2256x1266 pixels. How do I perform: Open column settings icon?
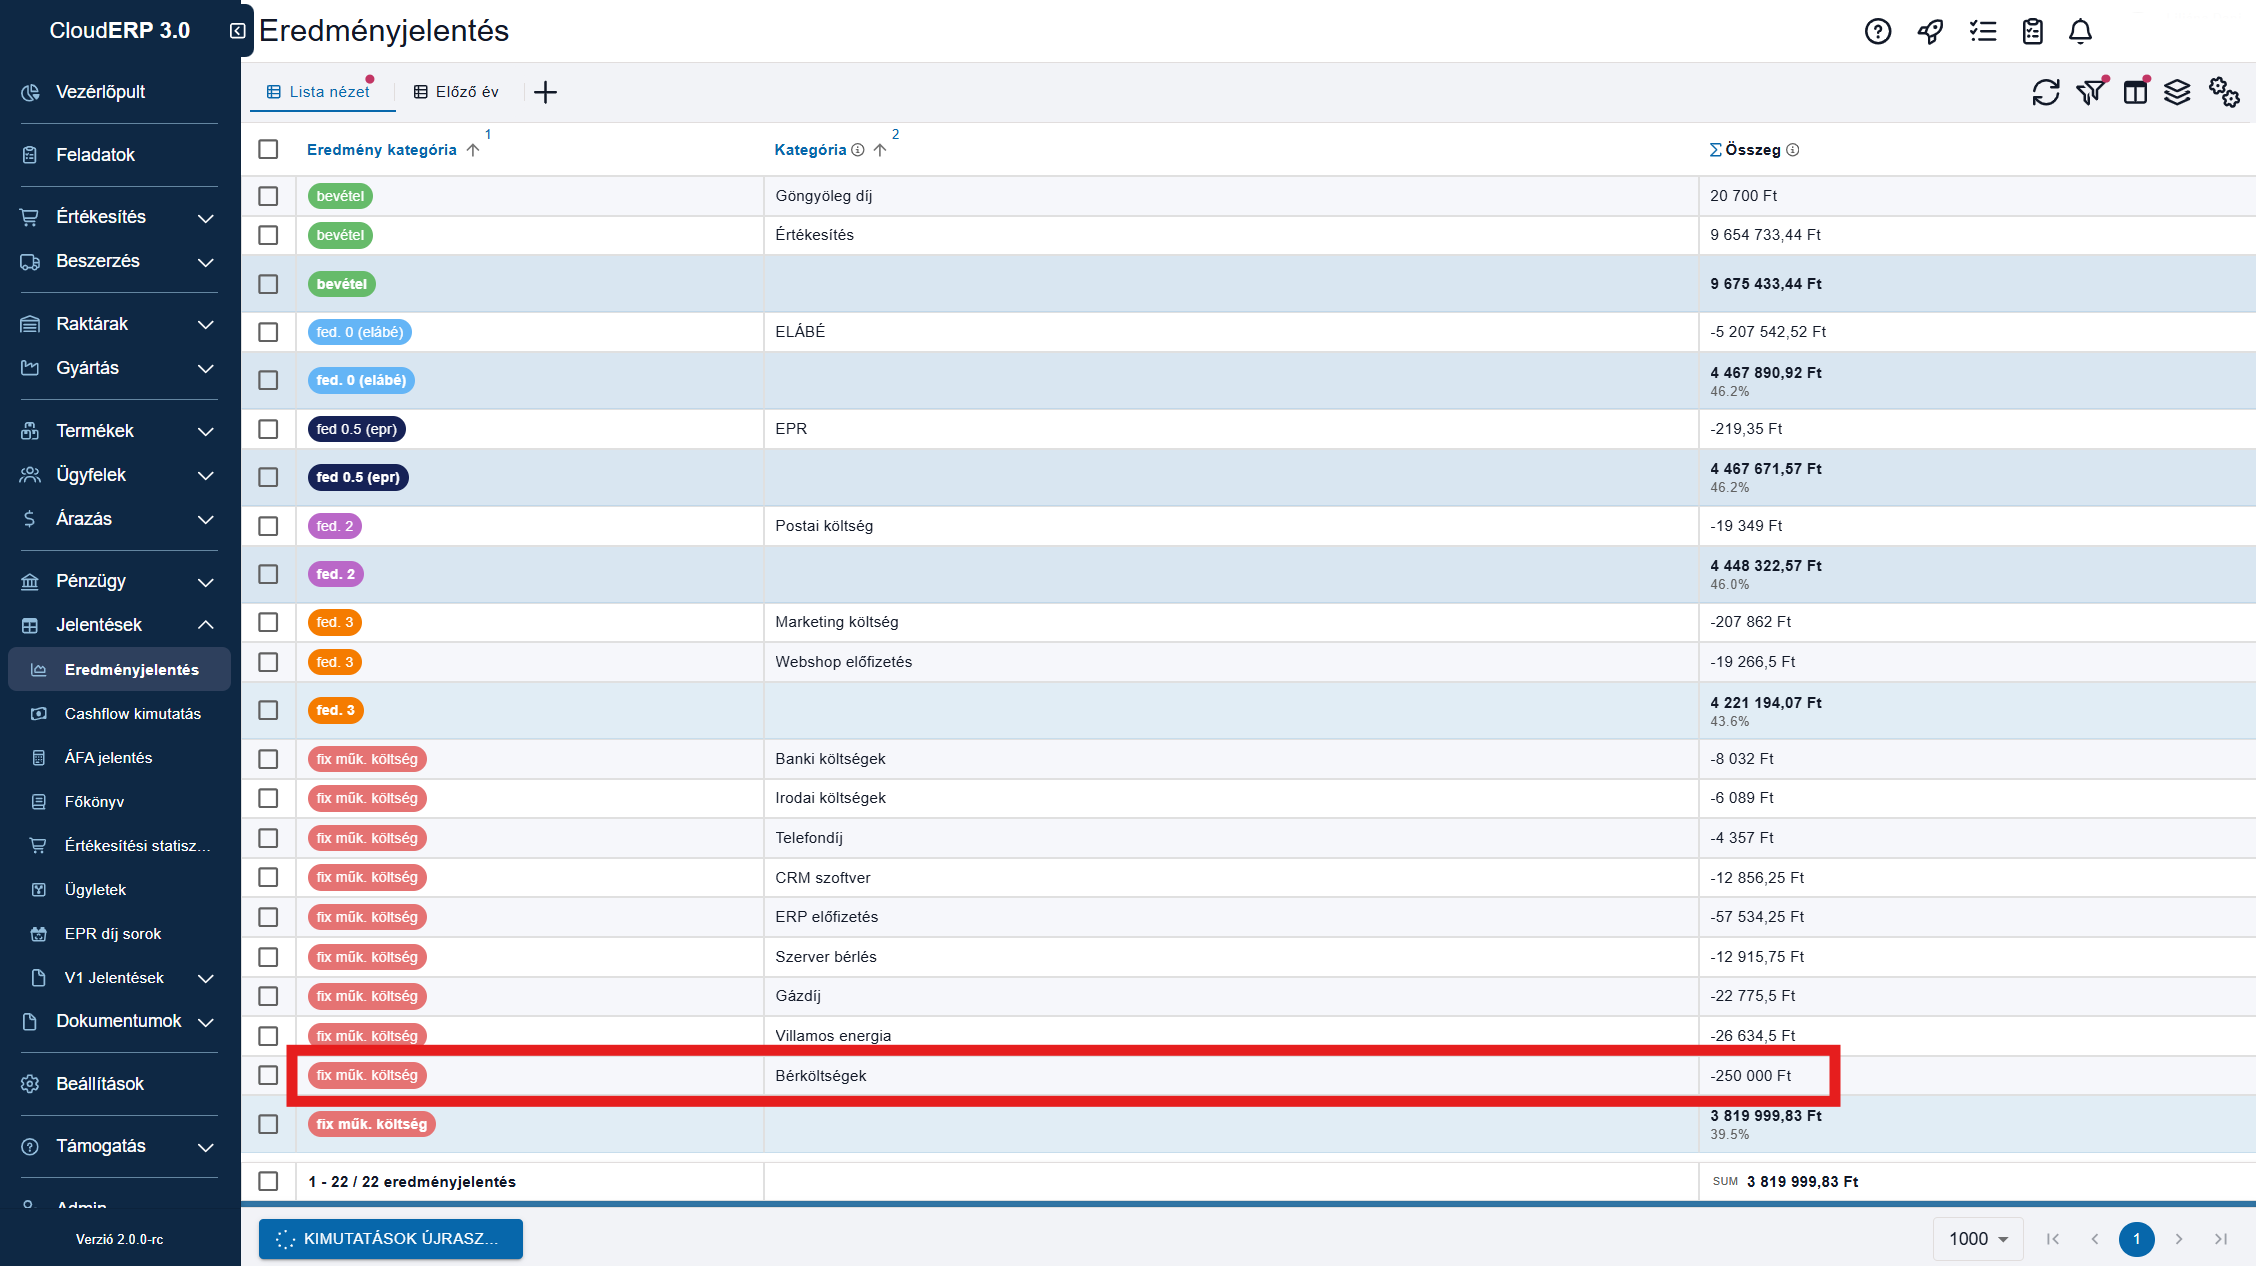pos(2135,93)
